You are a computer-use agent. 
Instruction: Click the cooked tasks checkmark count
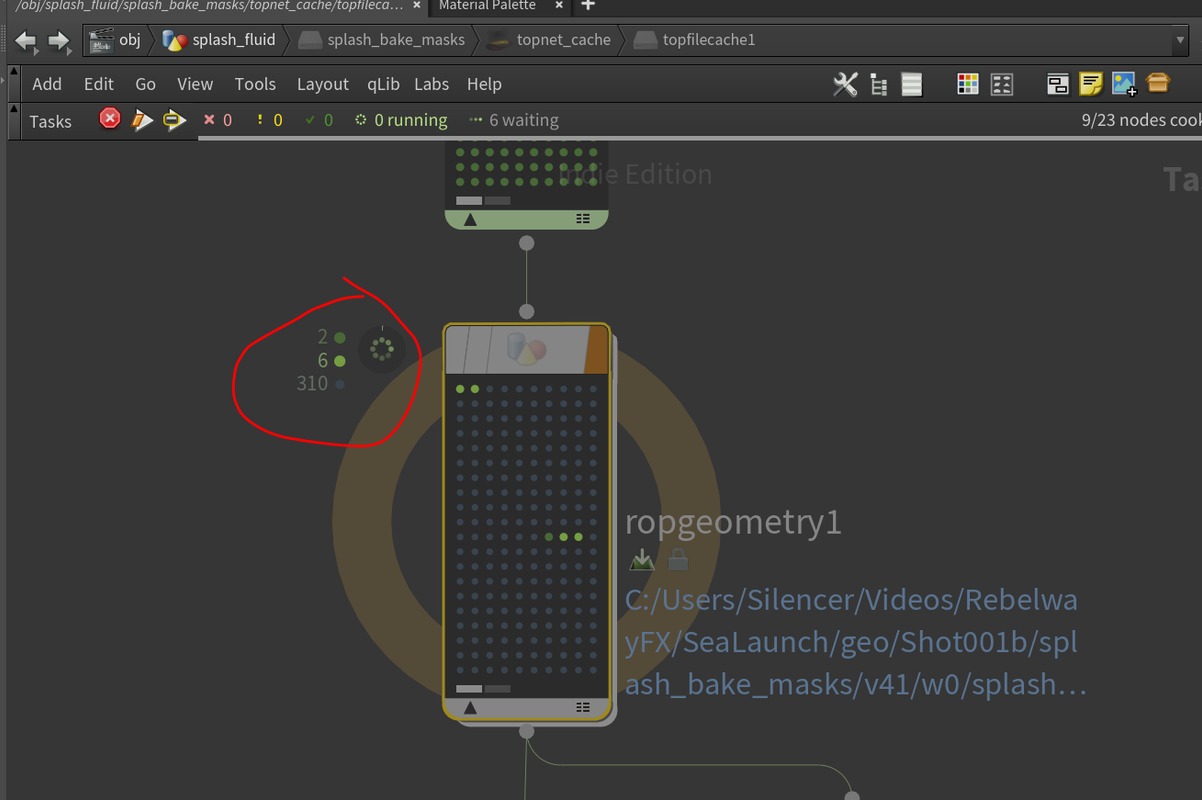point(319,120)
